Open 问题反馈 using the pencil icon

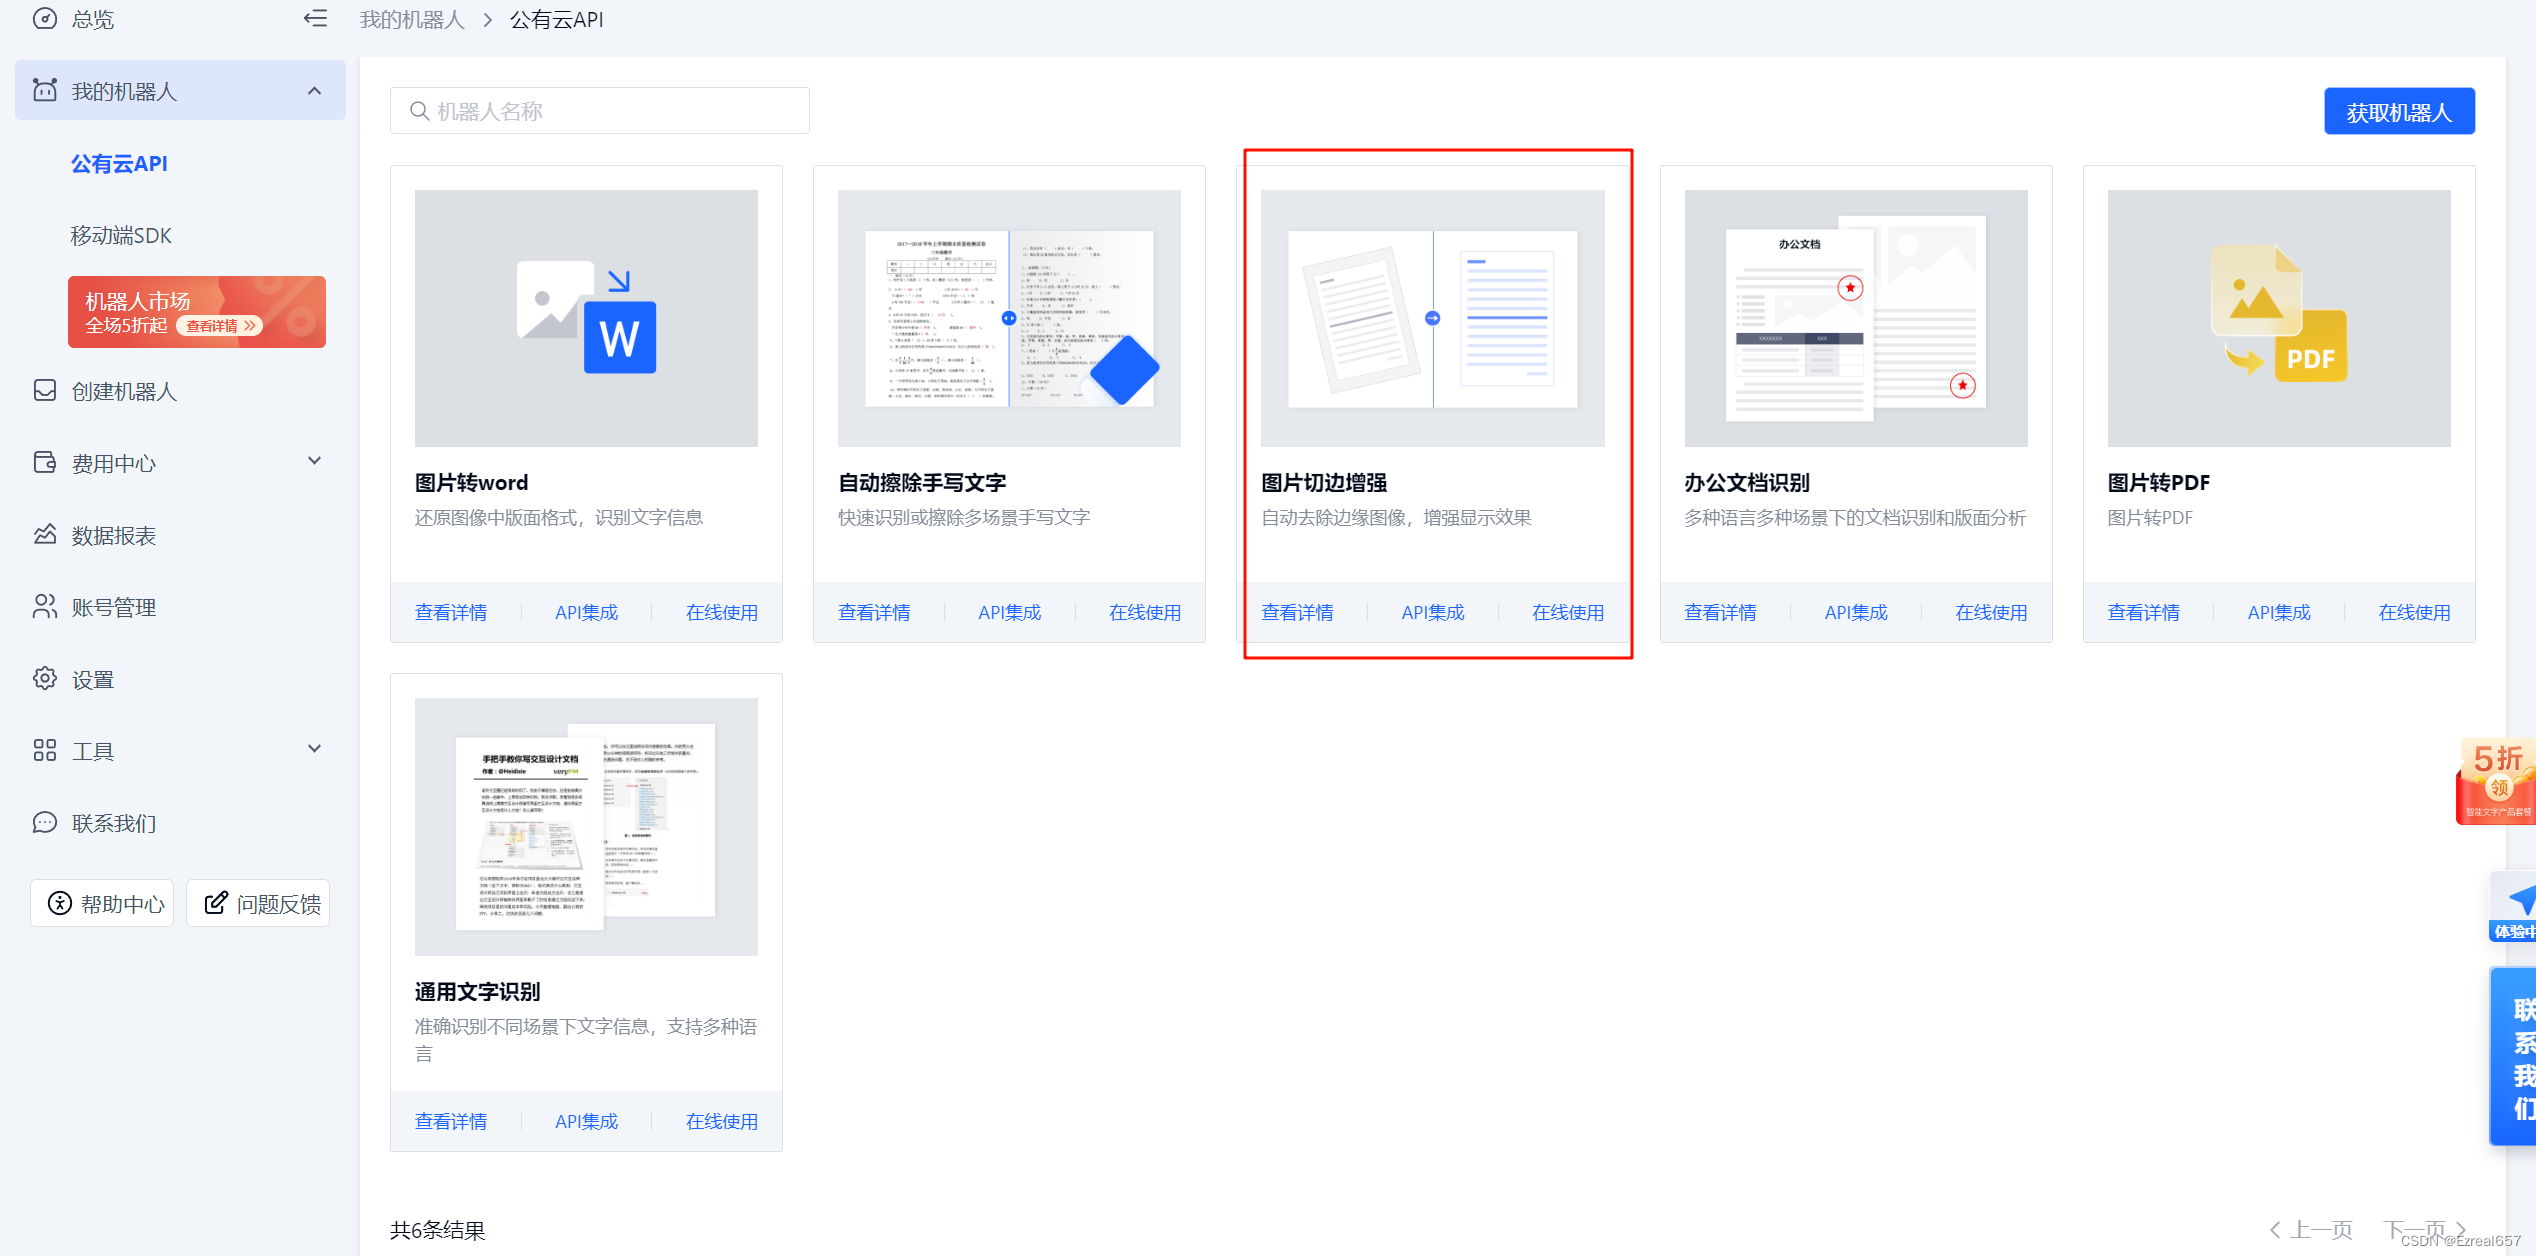(216, 902)
